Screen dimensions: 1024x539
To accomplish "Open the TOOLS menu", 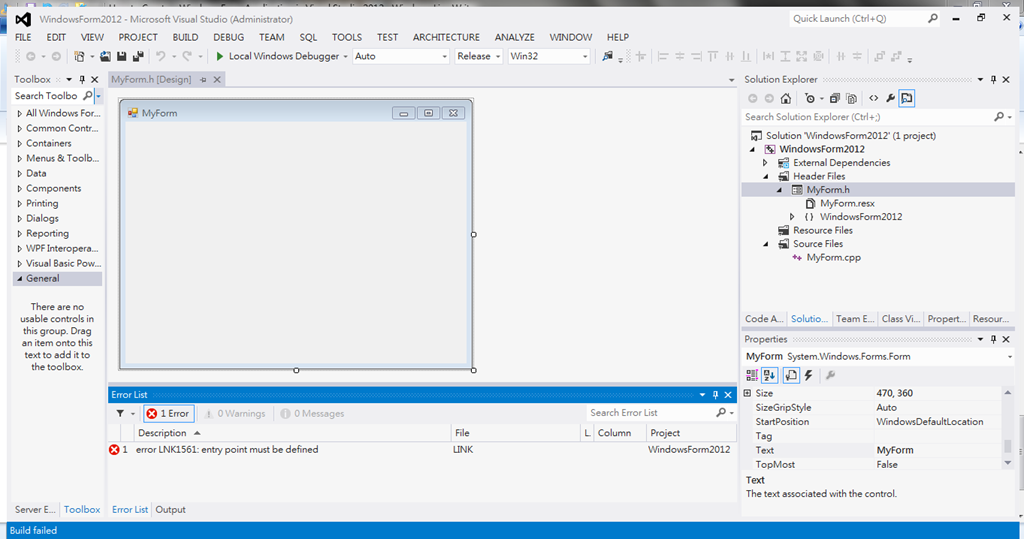I will [347, 37].
